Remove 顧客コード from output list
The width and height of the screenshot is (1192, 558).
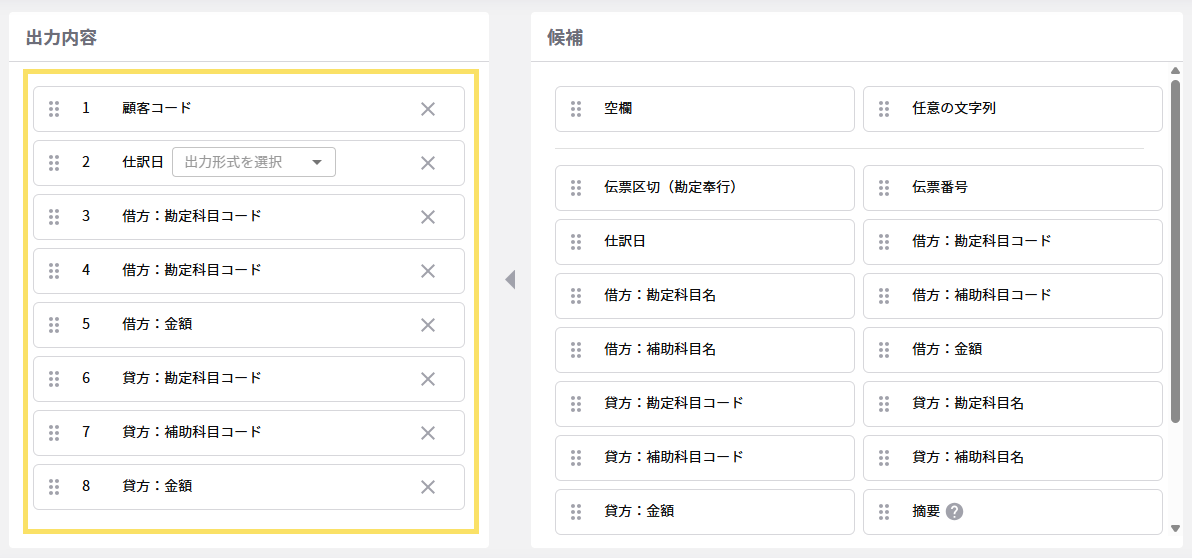click(x=427, y=109)
